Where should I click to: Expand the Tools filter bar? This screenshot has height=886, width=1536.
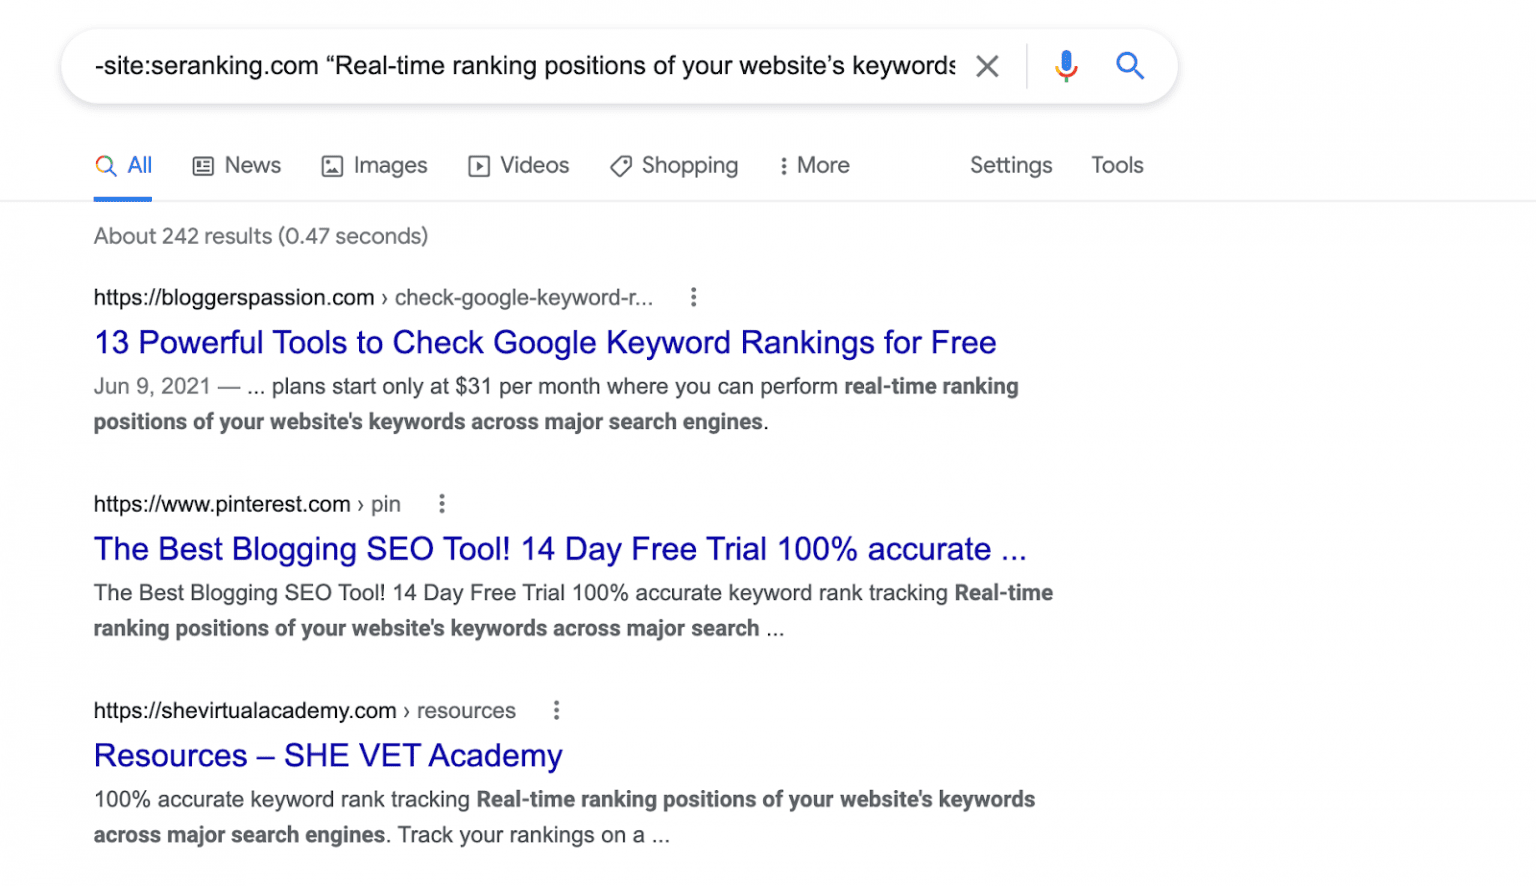click(x=1117, y=165)
